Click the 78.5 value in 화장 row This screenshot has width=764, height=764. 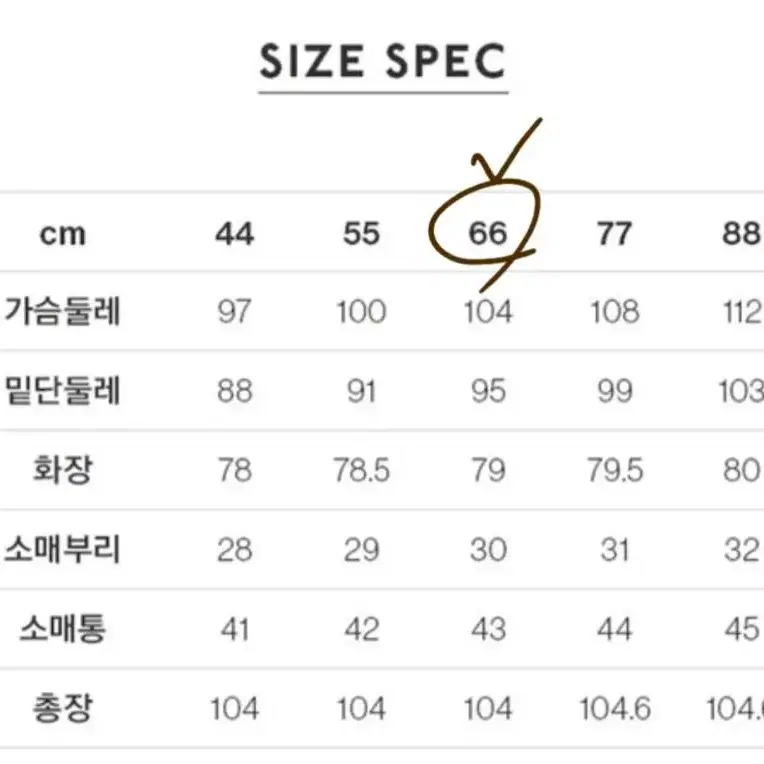click(x=361, y=470)
